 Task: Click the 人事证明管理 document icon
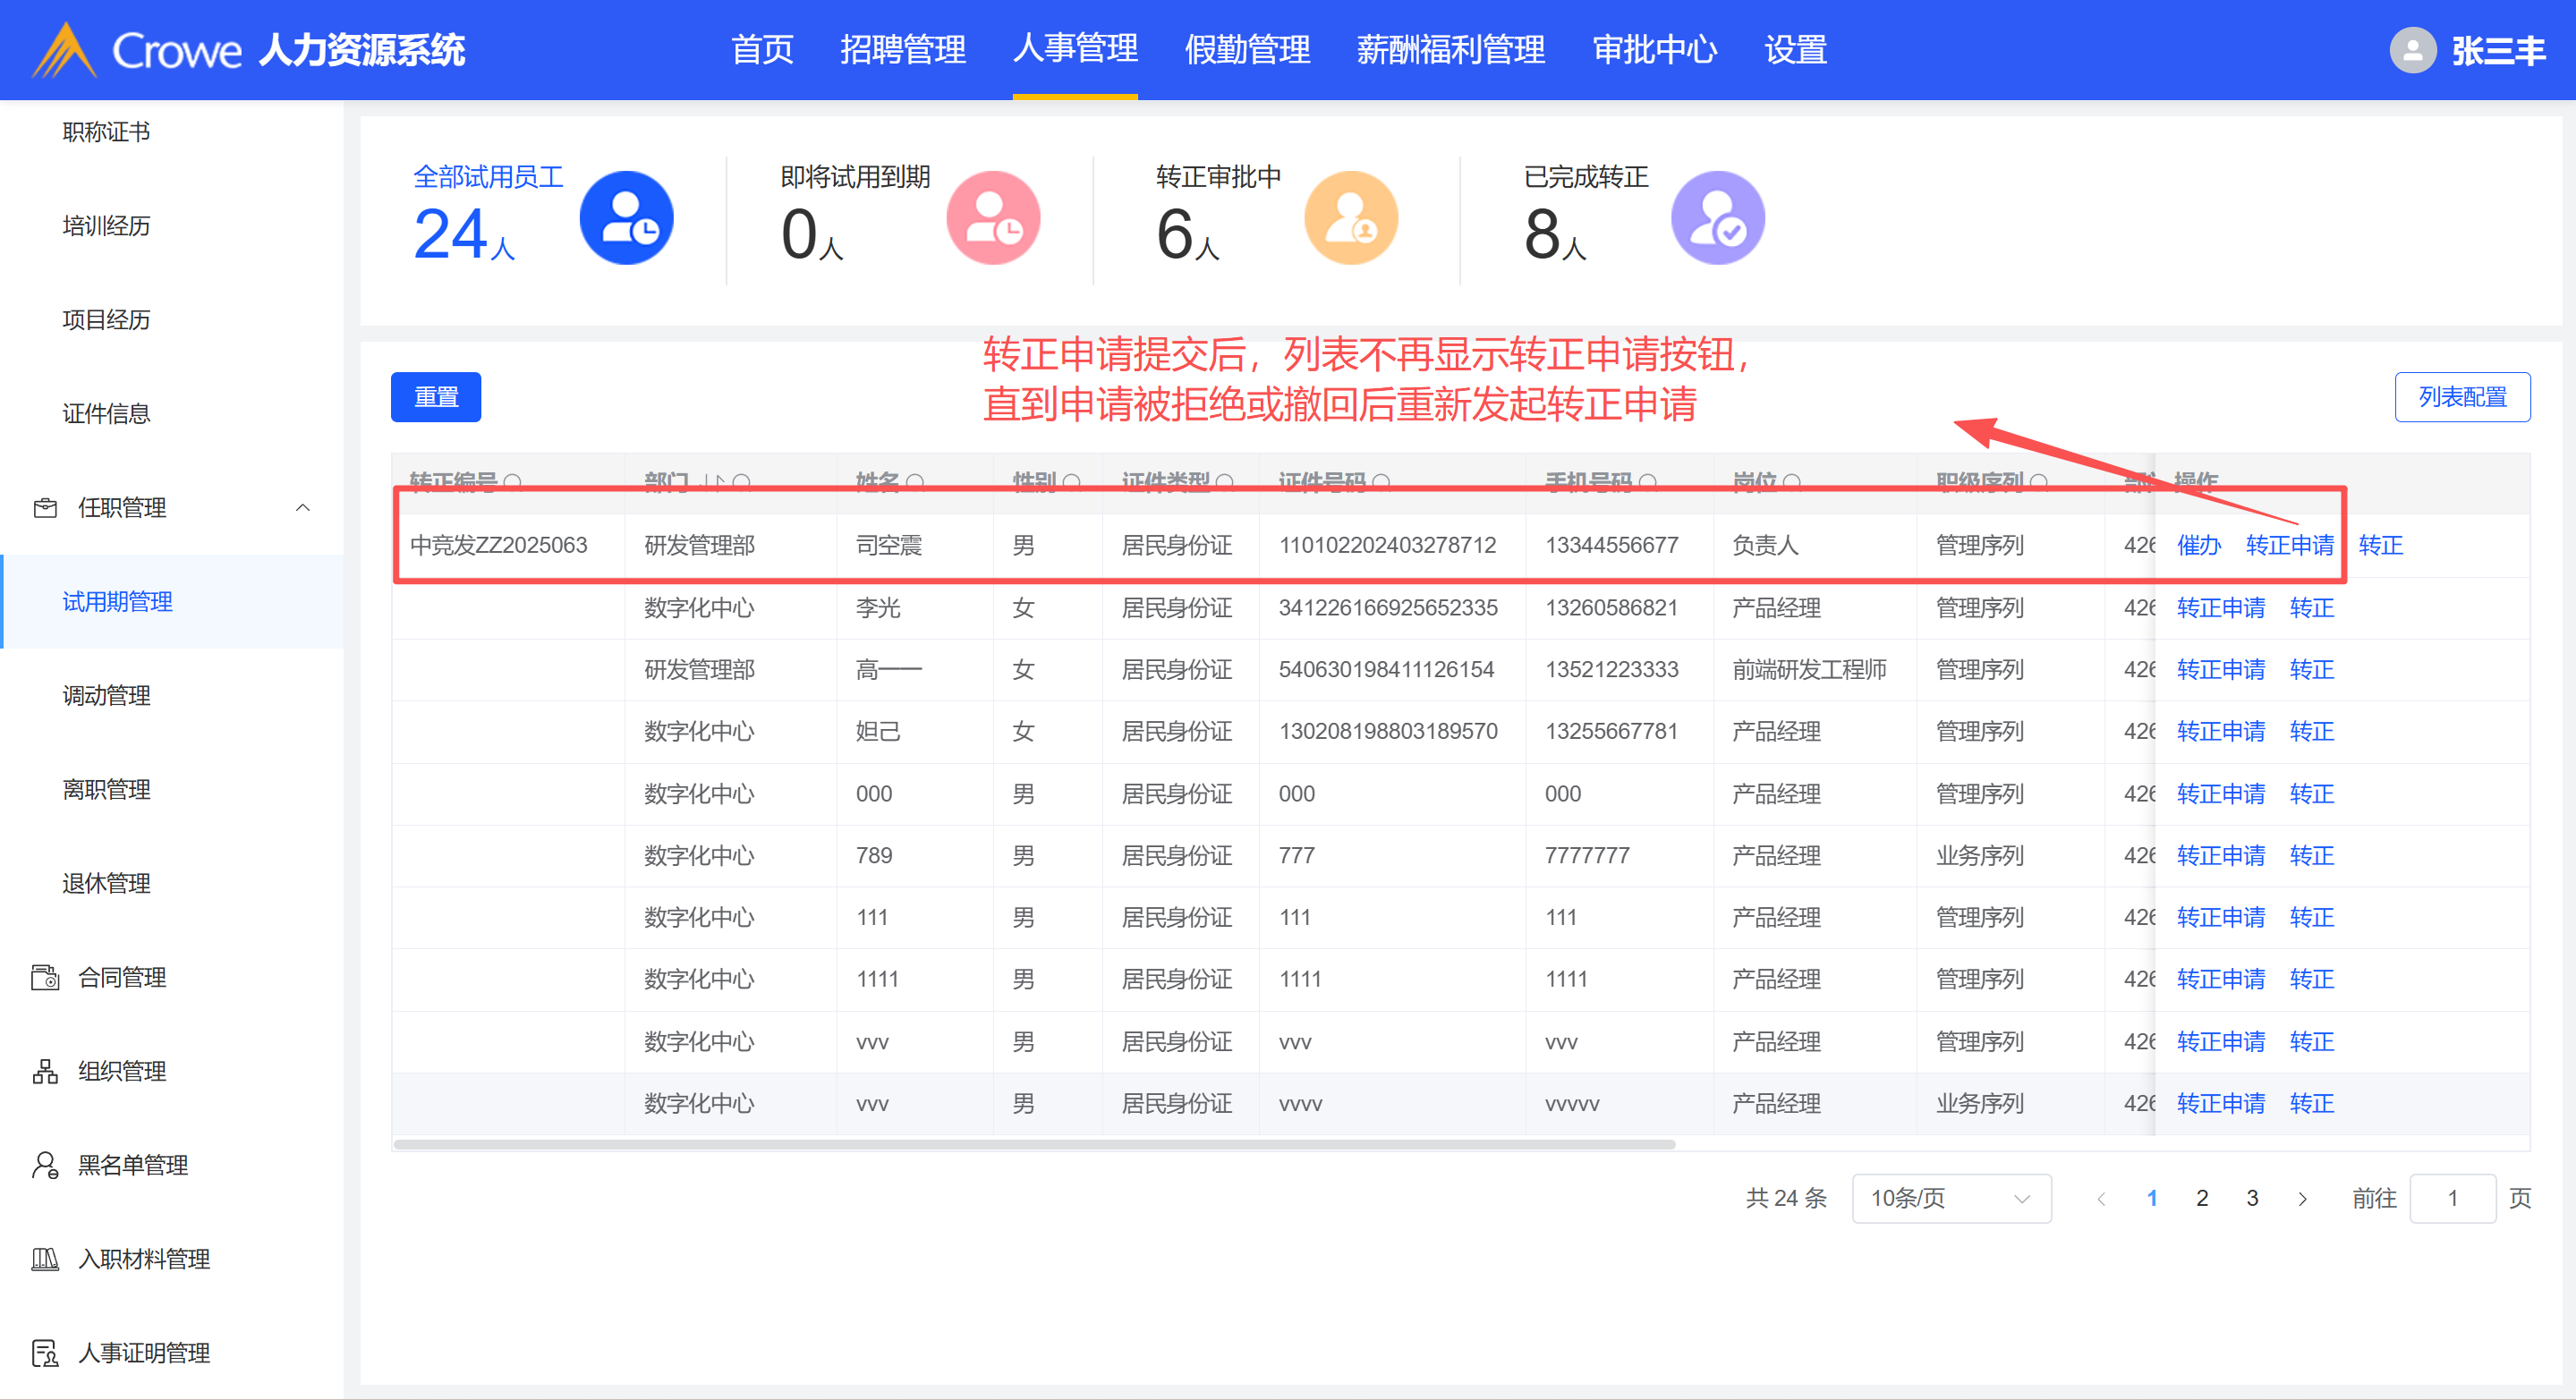coord(45,1353)
